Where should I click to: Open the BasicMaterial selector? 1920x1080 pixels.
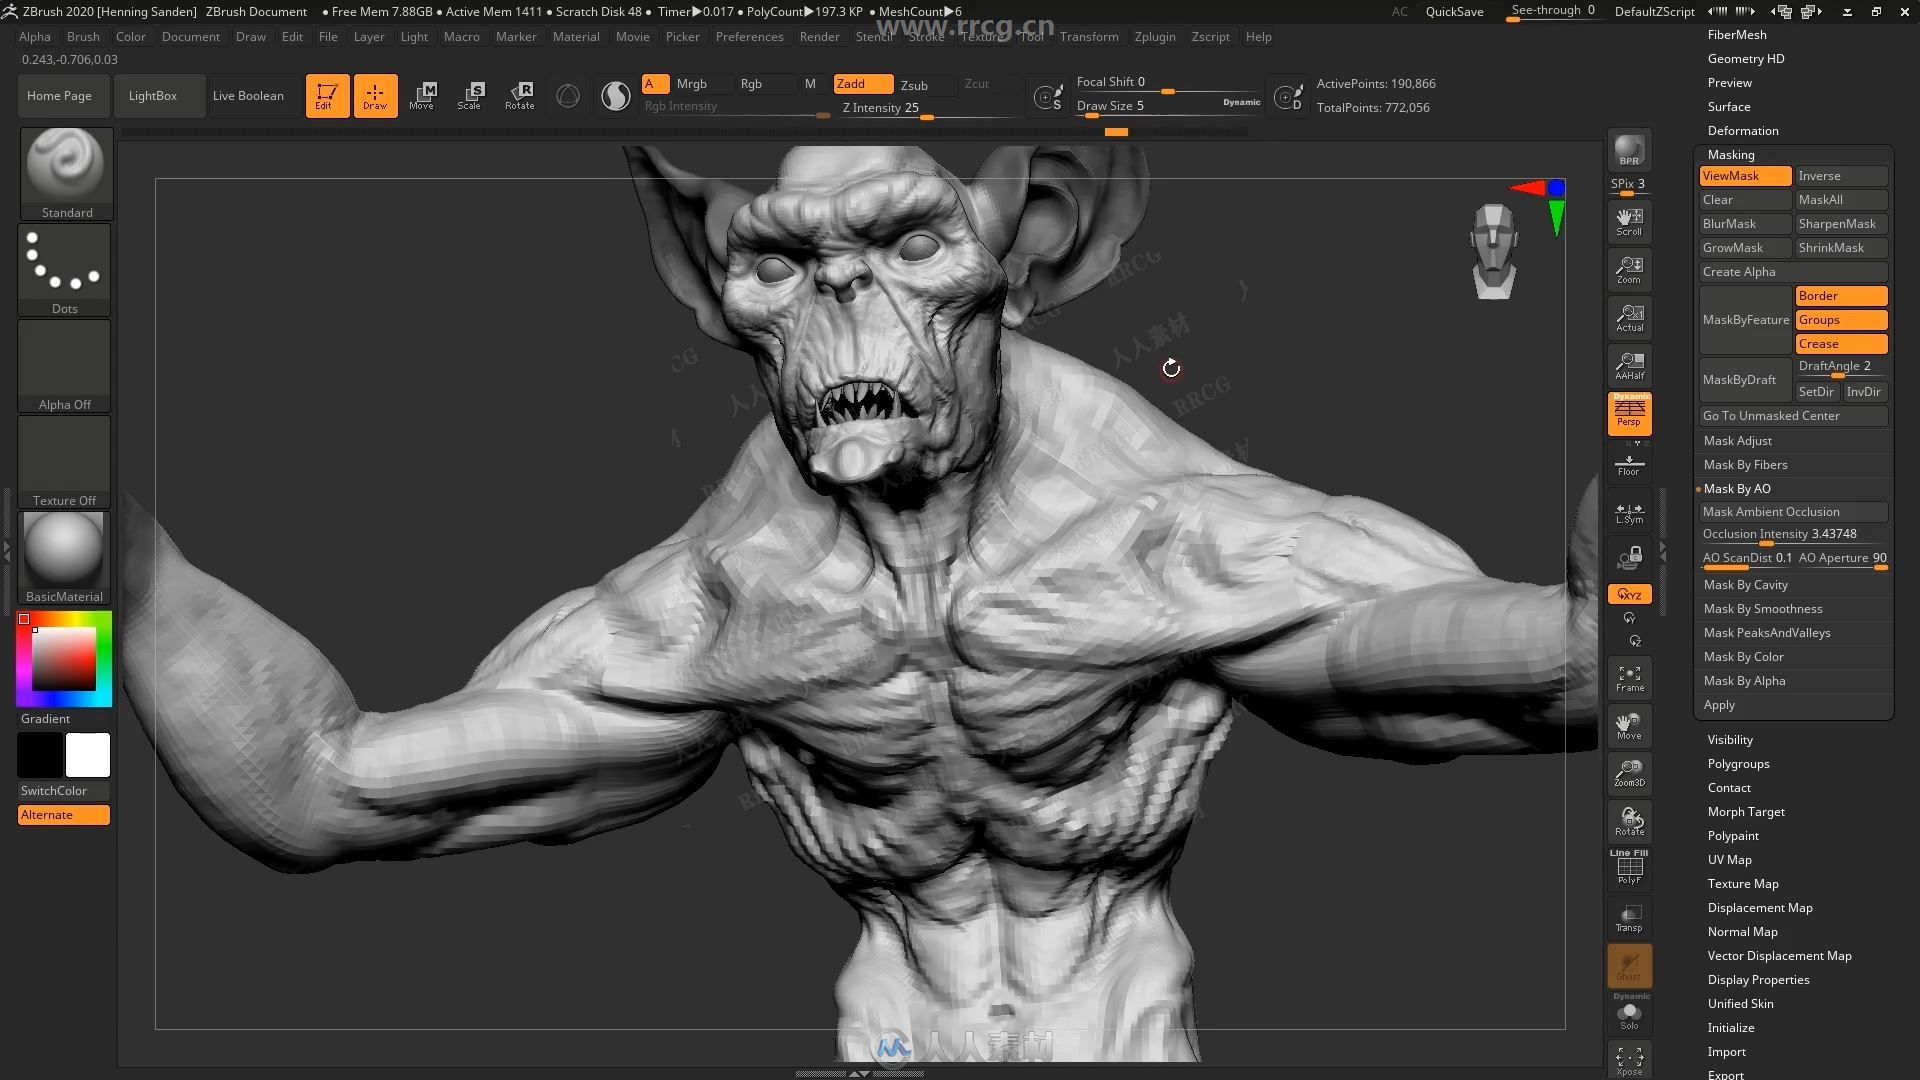tap(65, 558)
